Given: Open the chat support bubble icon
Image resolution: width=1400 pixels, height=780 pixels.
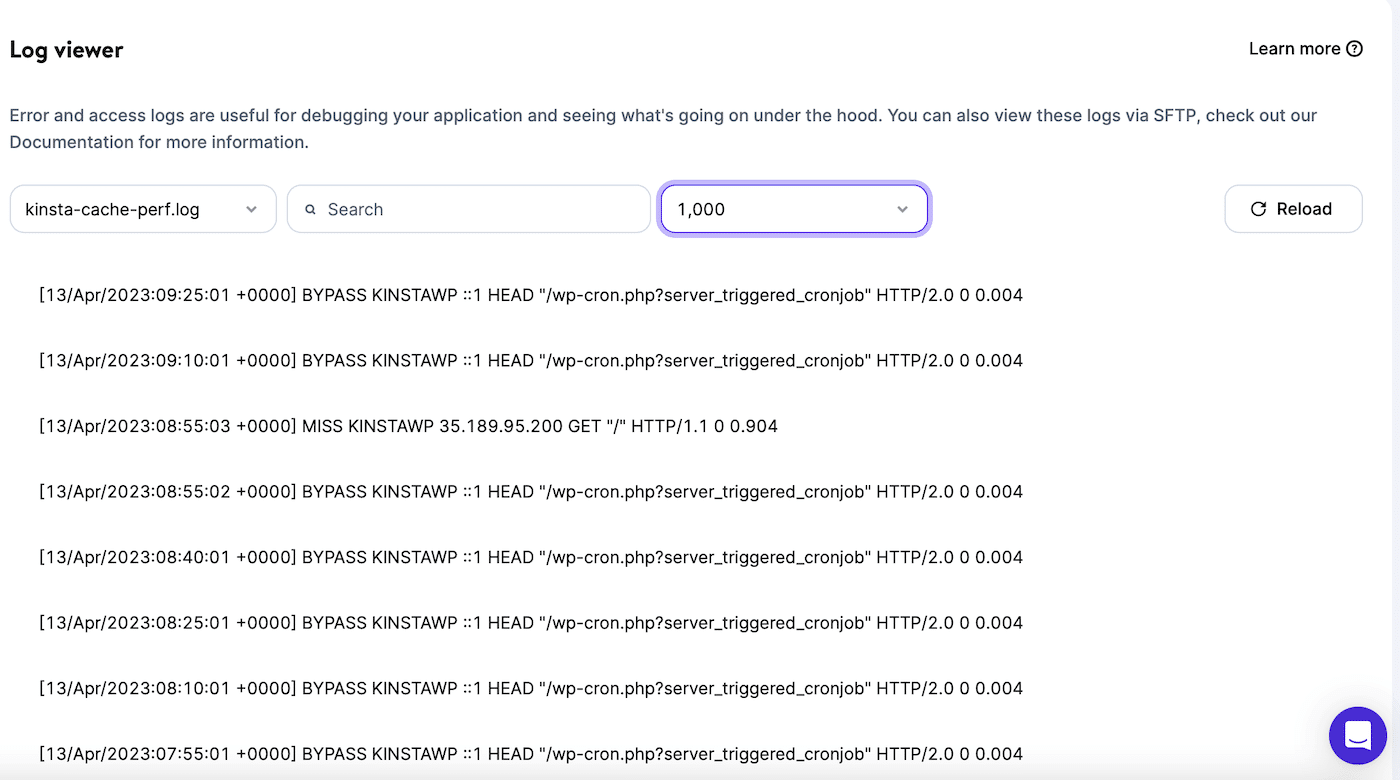Looking at the screenshot, I should click(x=1357, y=735).
